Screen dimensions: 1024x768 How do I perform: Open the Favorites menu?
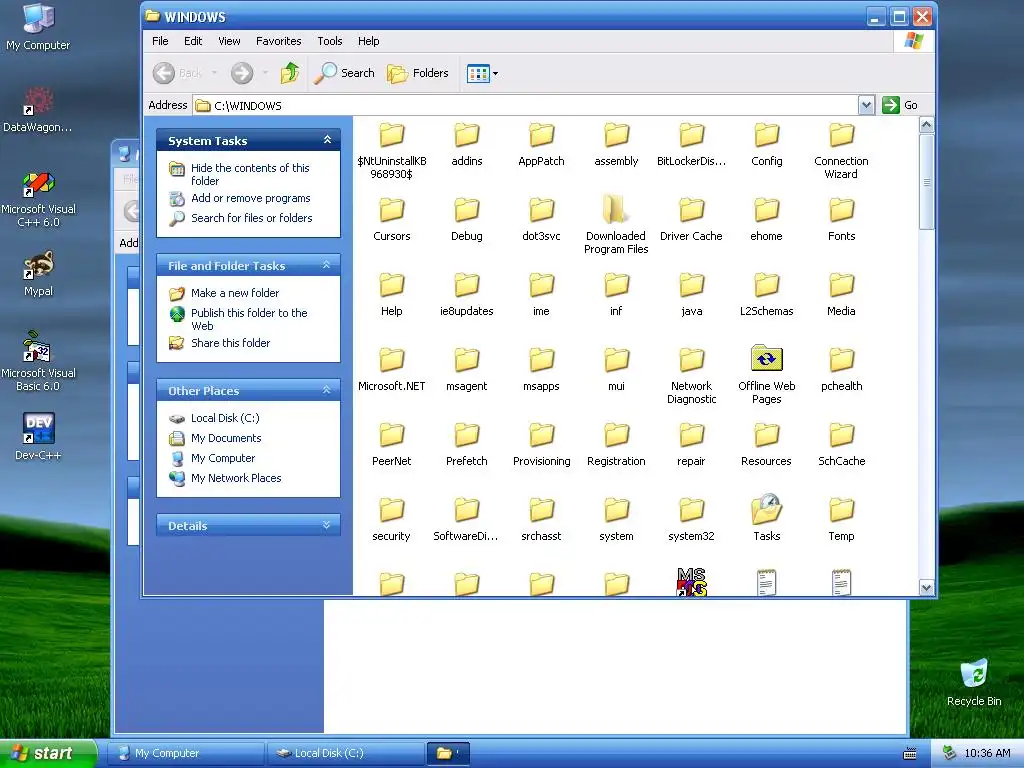[279, 41]
